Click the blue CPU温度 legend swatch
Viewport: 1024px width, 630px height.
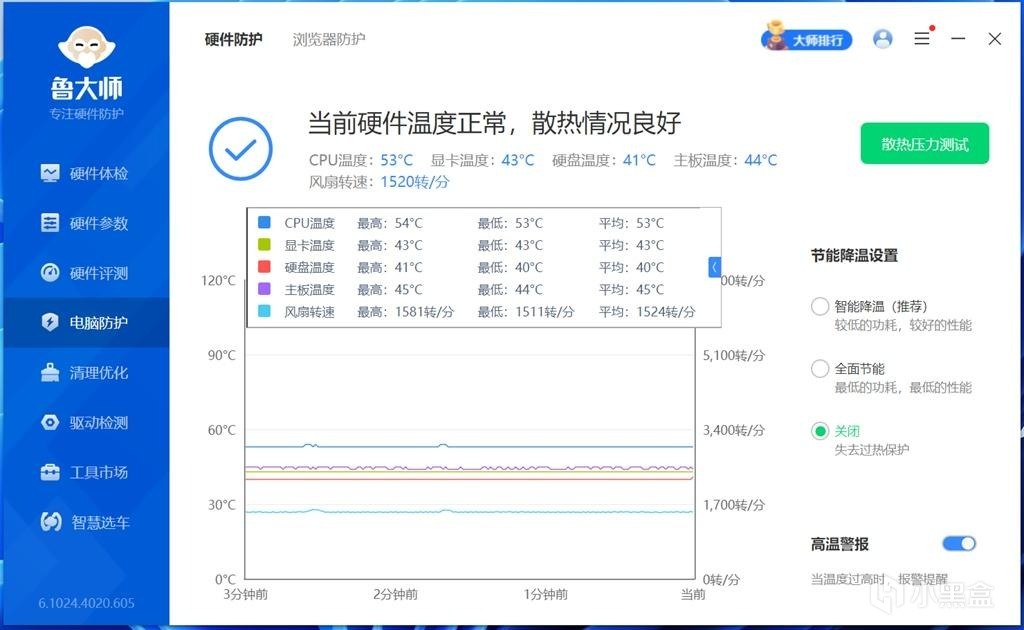(x=264, y=222)
